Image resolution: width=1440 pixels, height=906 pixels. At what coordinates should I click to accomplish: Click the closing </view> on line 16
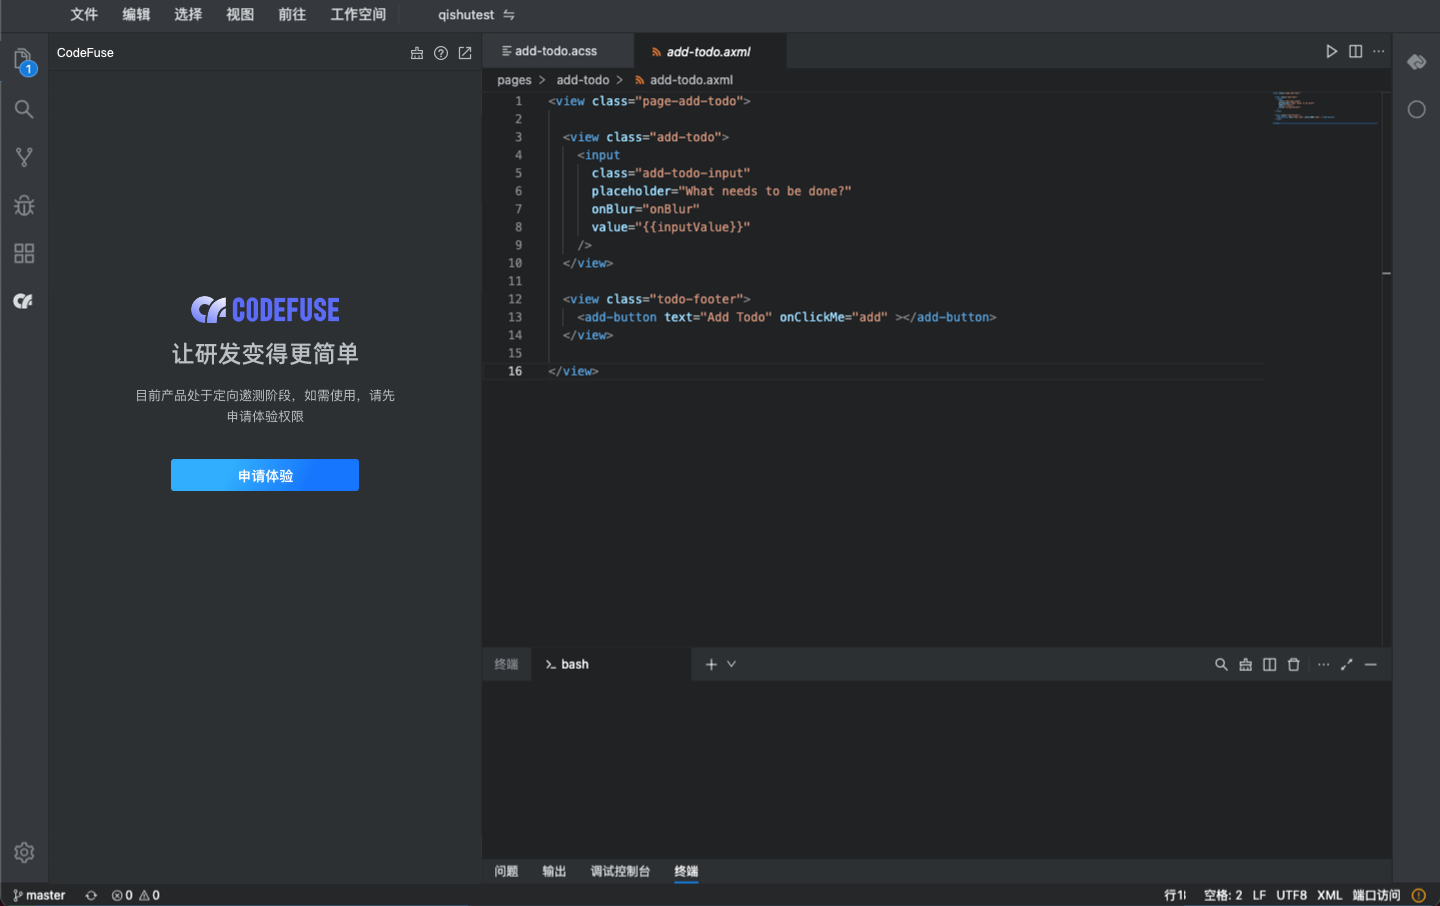573,371
